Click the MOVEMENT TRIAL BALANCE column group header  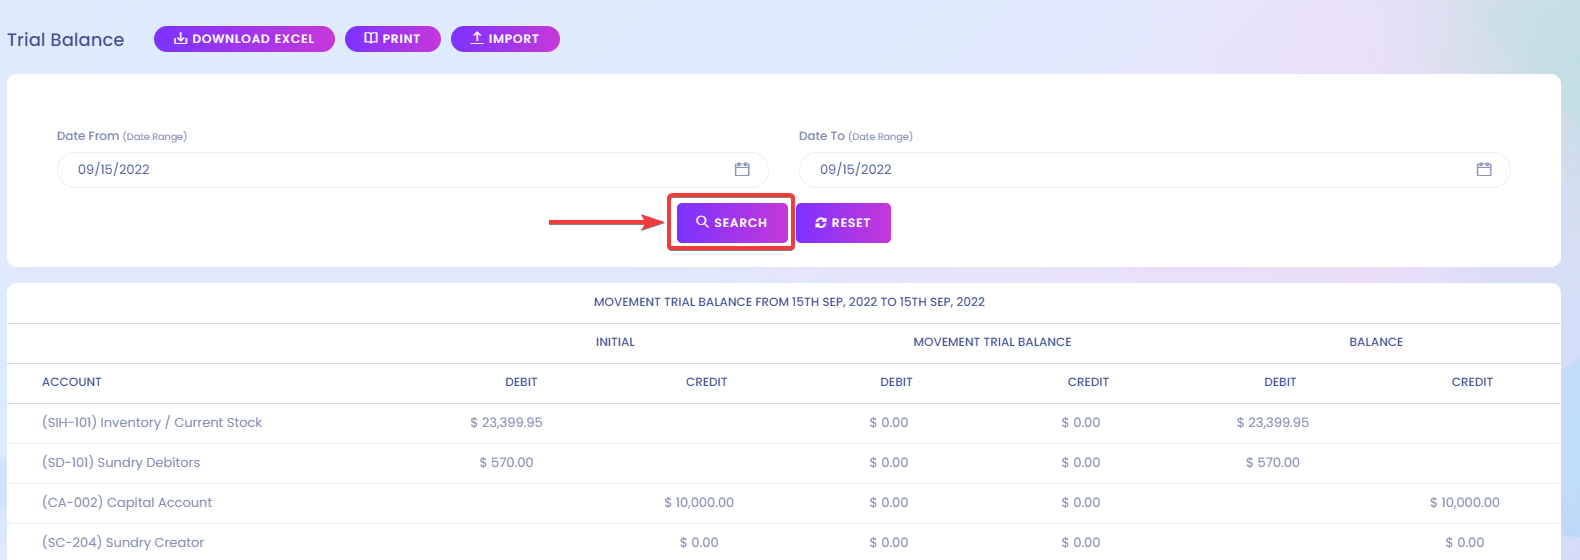(992, 342)
